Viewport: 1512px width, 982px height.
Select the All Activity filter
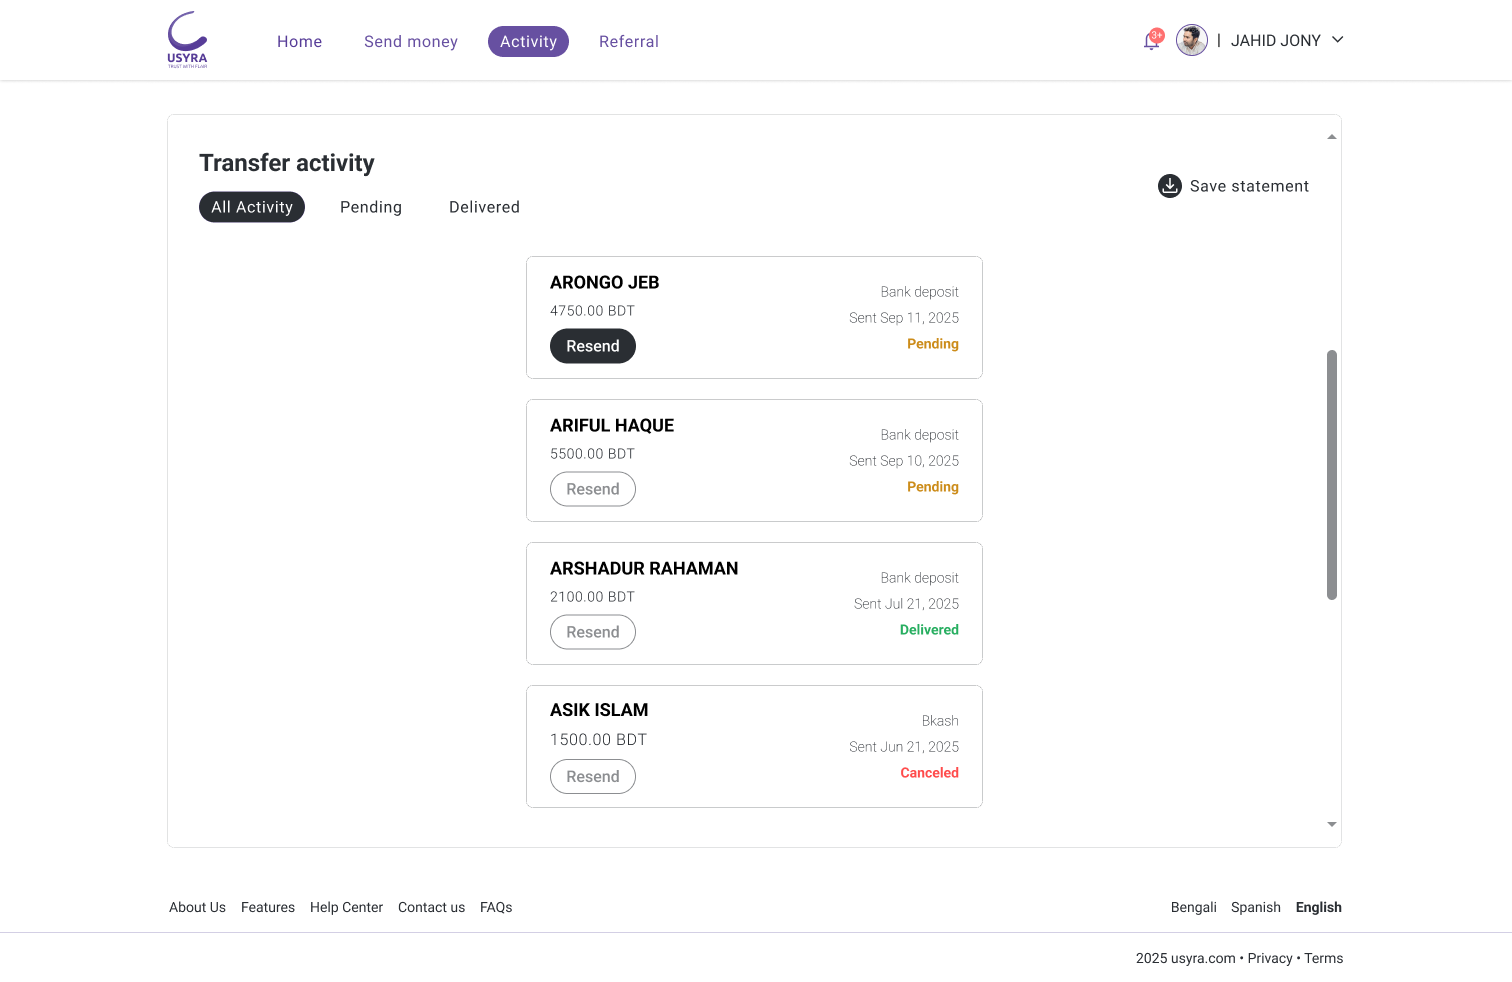point(251,207)
